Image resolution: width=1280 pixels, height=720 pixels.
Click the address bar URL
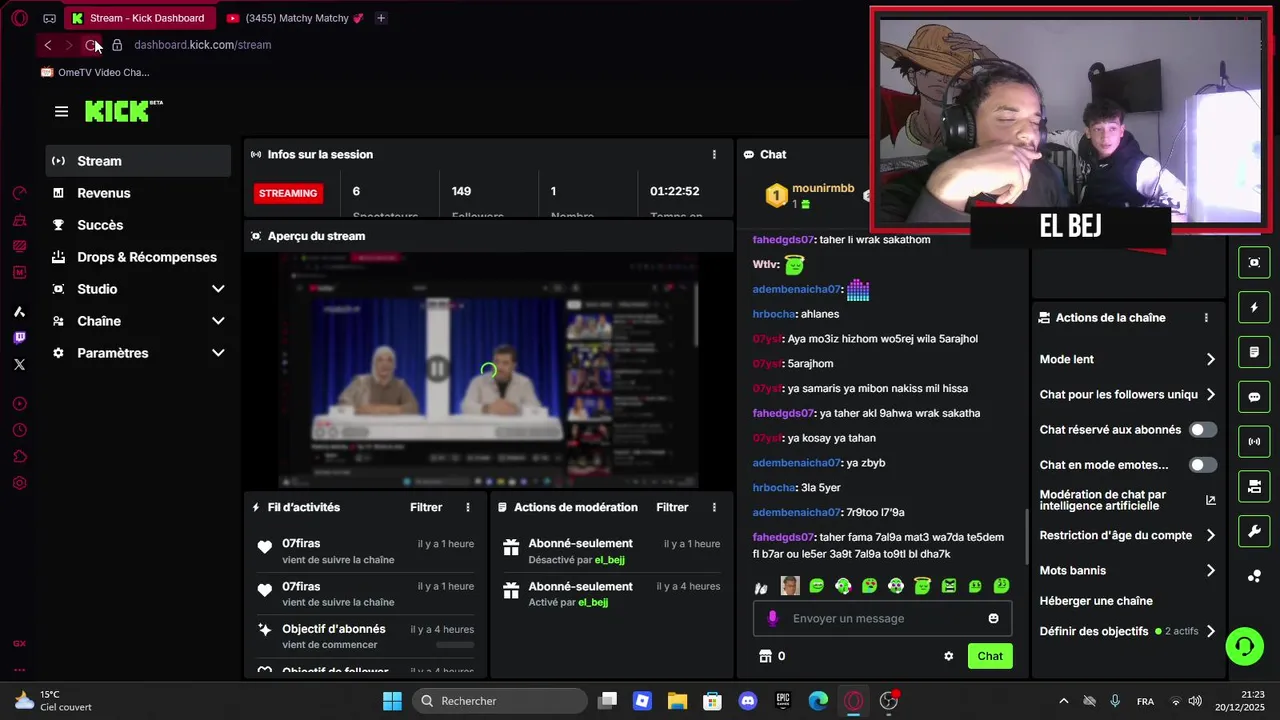[203, 45]
